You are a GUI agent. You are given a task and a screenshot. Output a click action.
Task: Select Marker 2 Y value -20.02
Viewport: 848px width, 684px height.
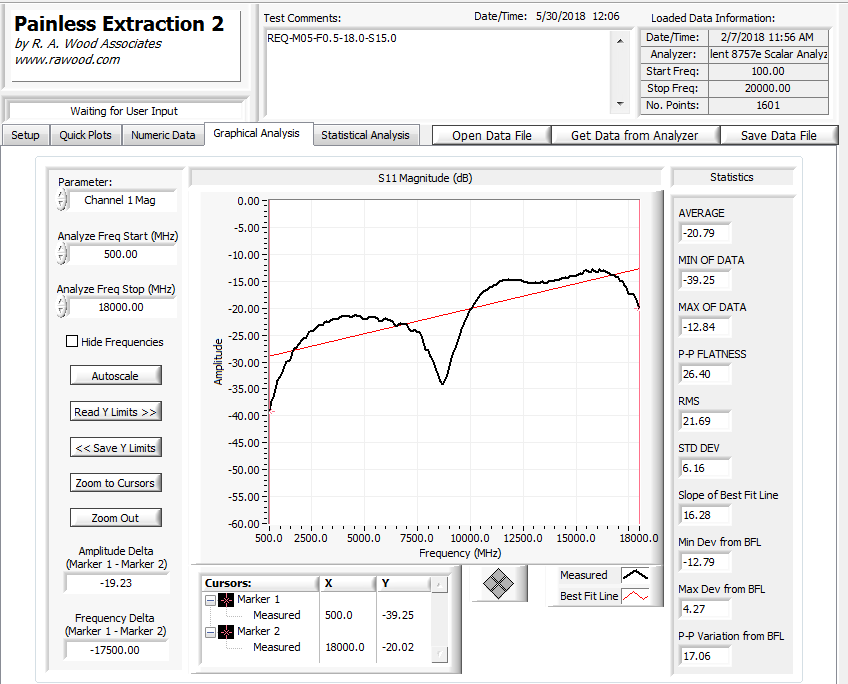(398, 647)
